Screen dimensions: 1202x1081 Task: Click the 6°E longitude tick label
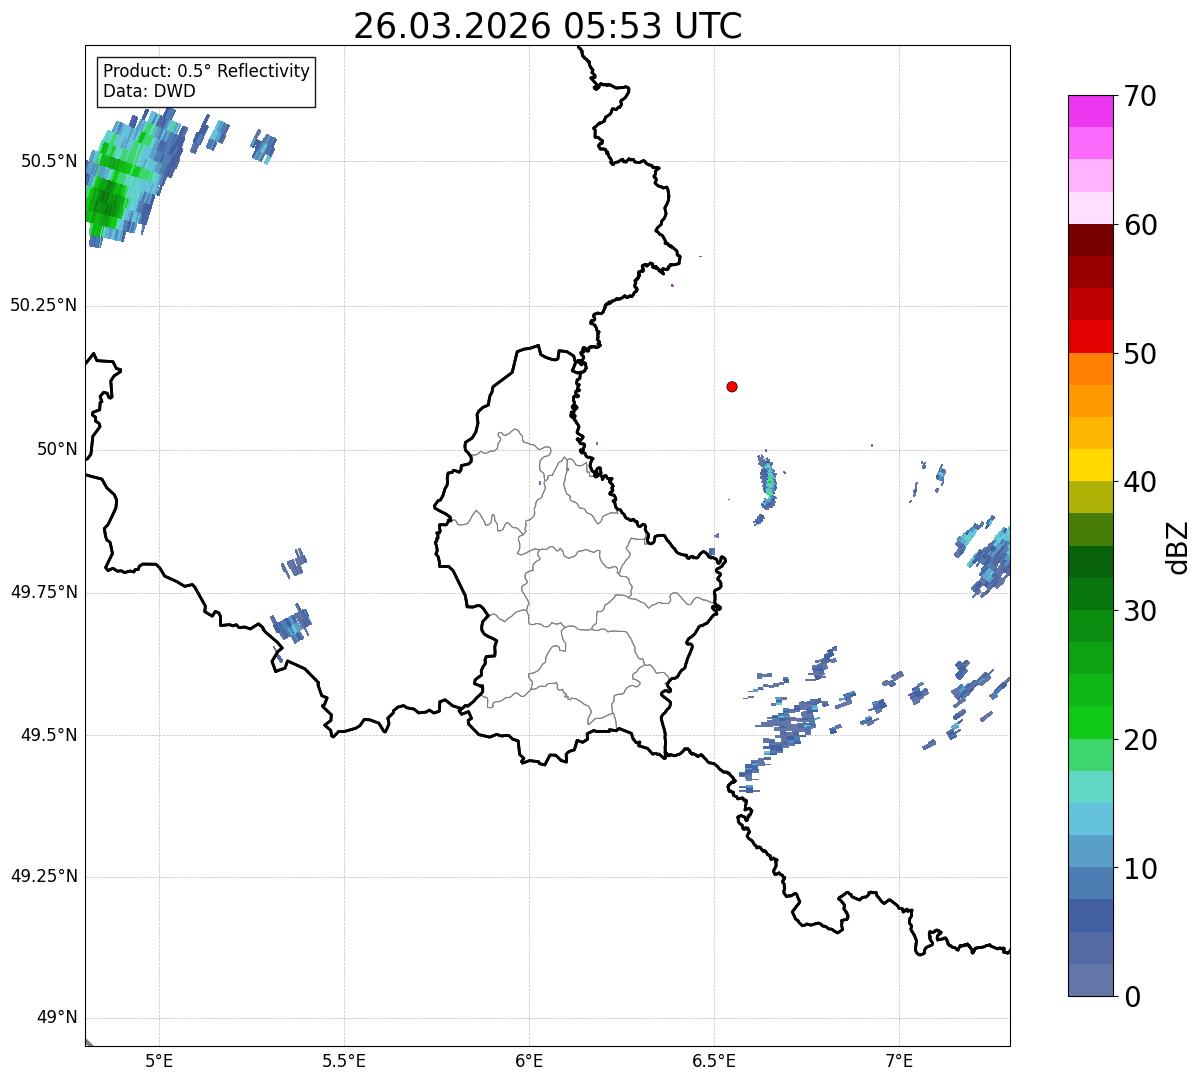[x=529, y=1061]
